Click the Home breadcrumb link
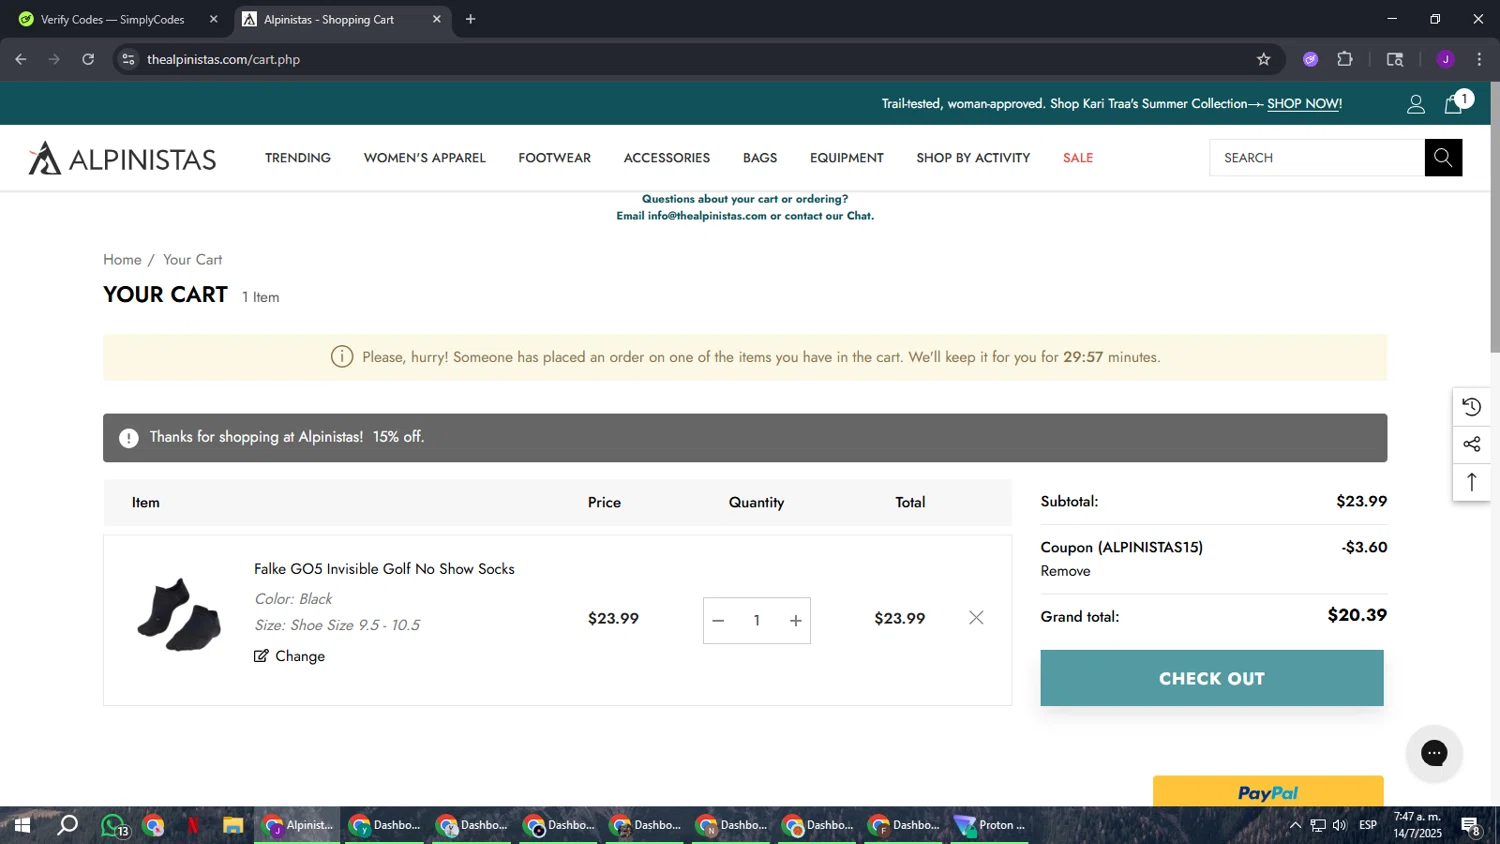The image size is (1500, 844). tap(122, 260)
